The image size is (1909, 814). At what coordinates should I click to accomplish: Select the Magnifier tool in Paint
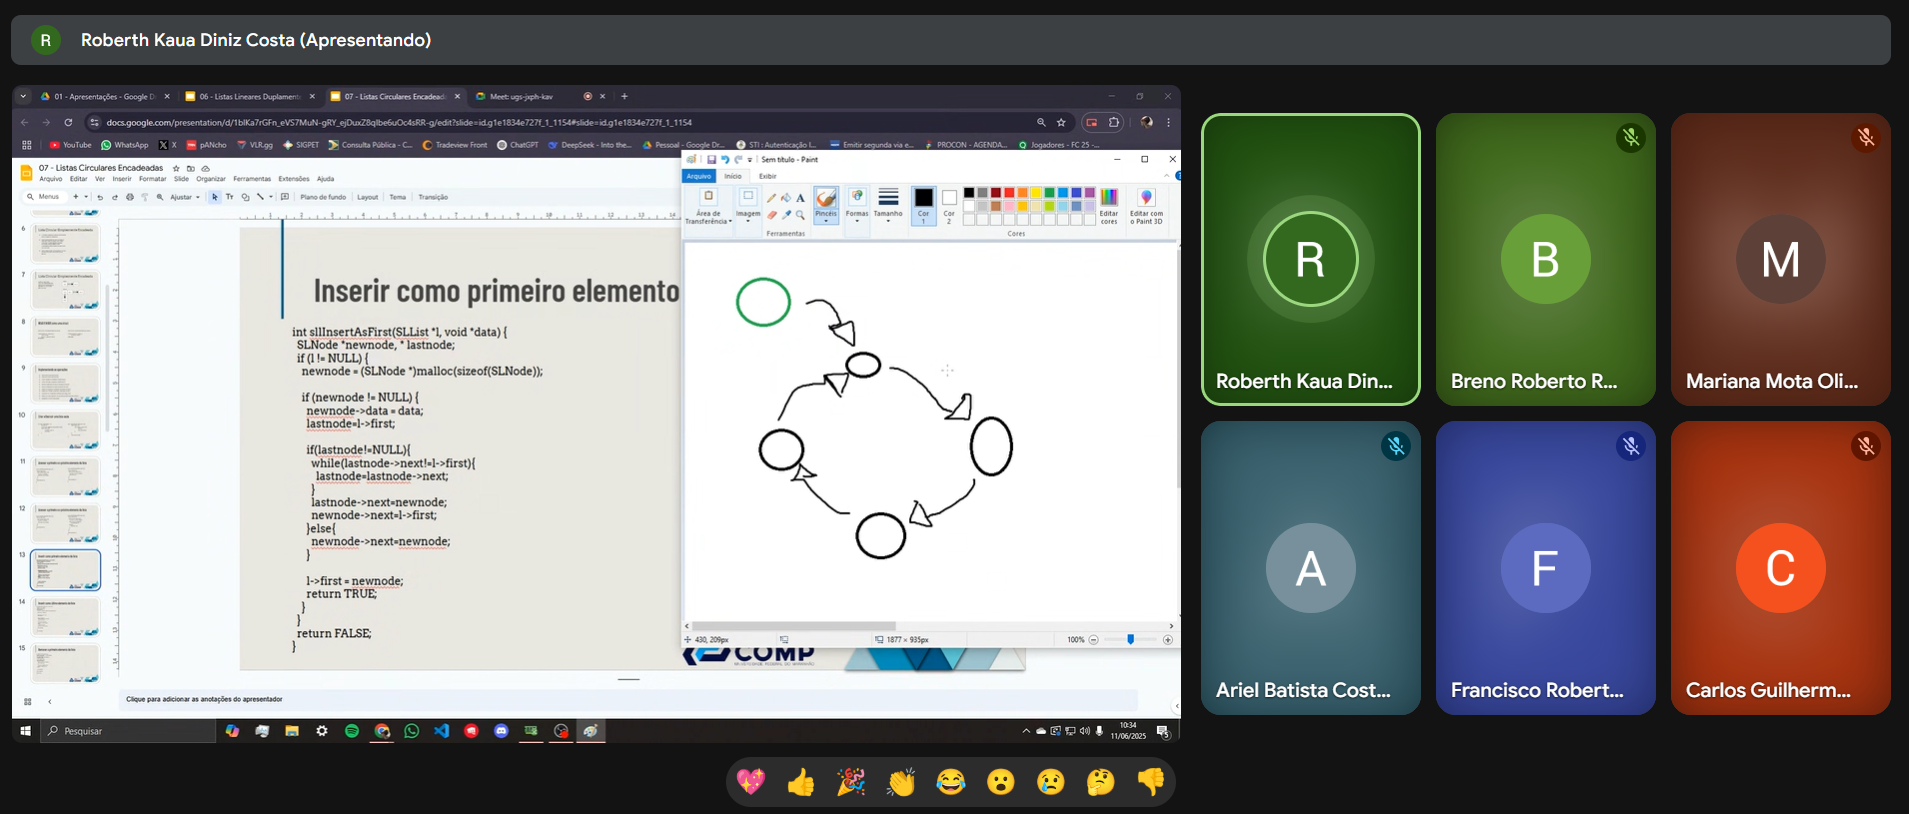coord(800,215)
